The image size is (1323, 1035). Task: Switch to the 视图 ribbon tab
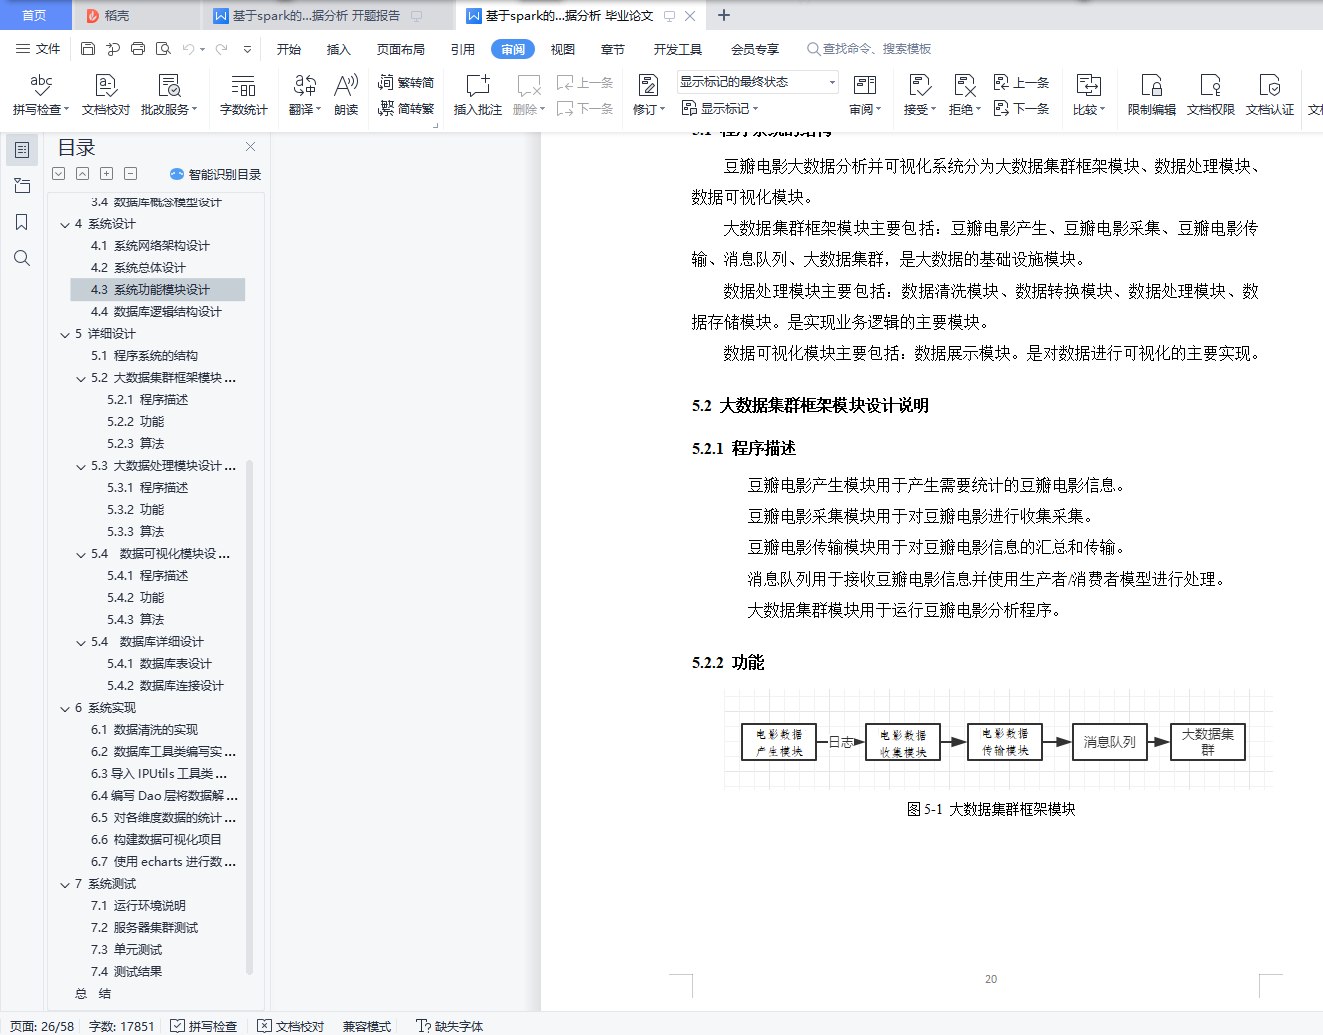click(x=563, y=49)
